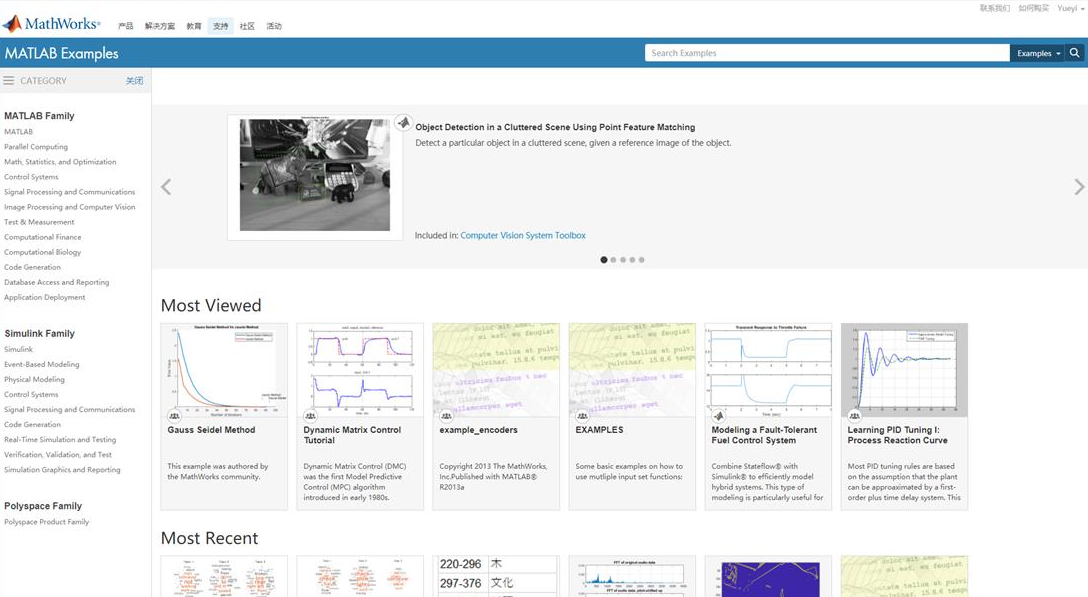Select Physical Modeling category
The height and width of the screenshot is (597, 1088).
pyautogui.click(x=35, y=379)
